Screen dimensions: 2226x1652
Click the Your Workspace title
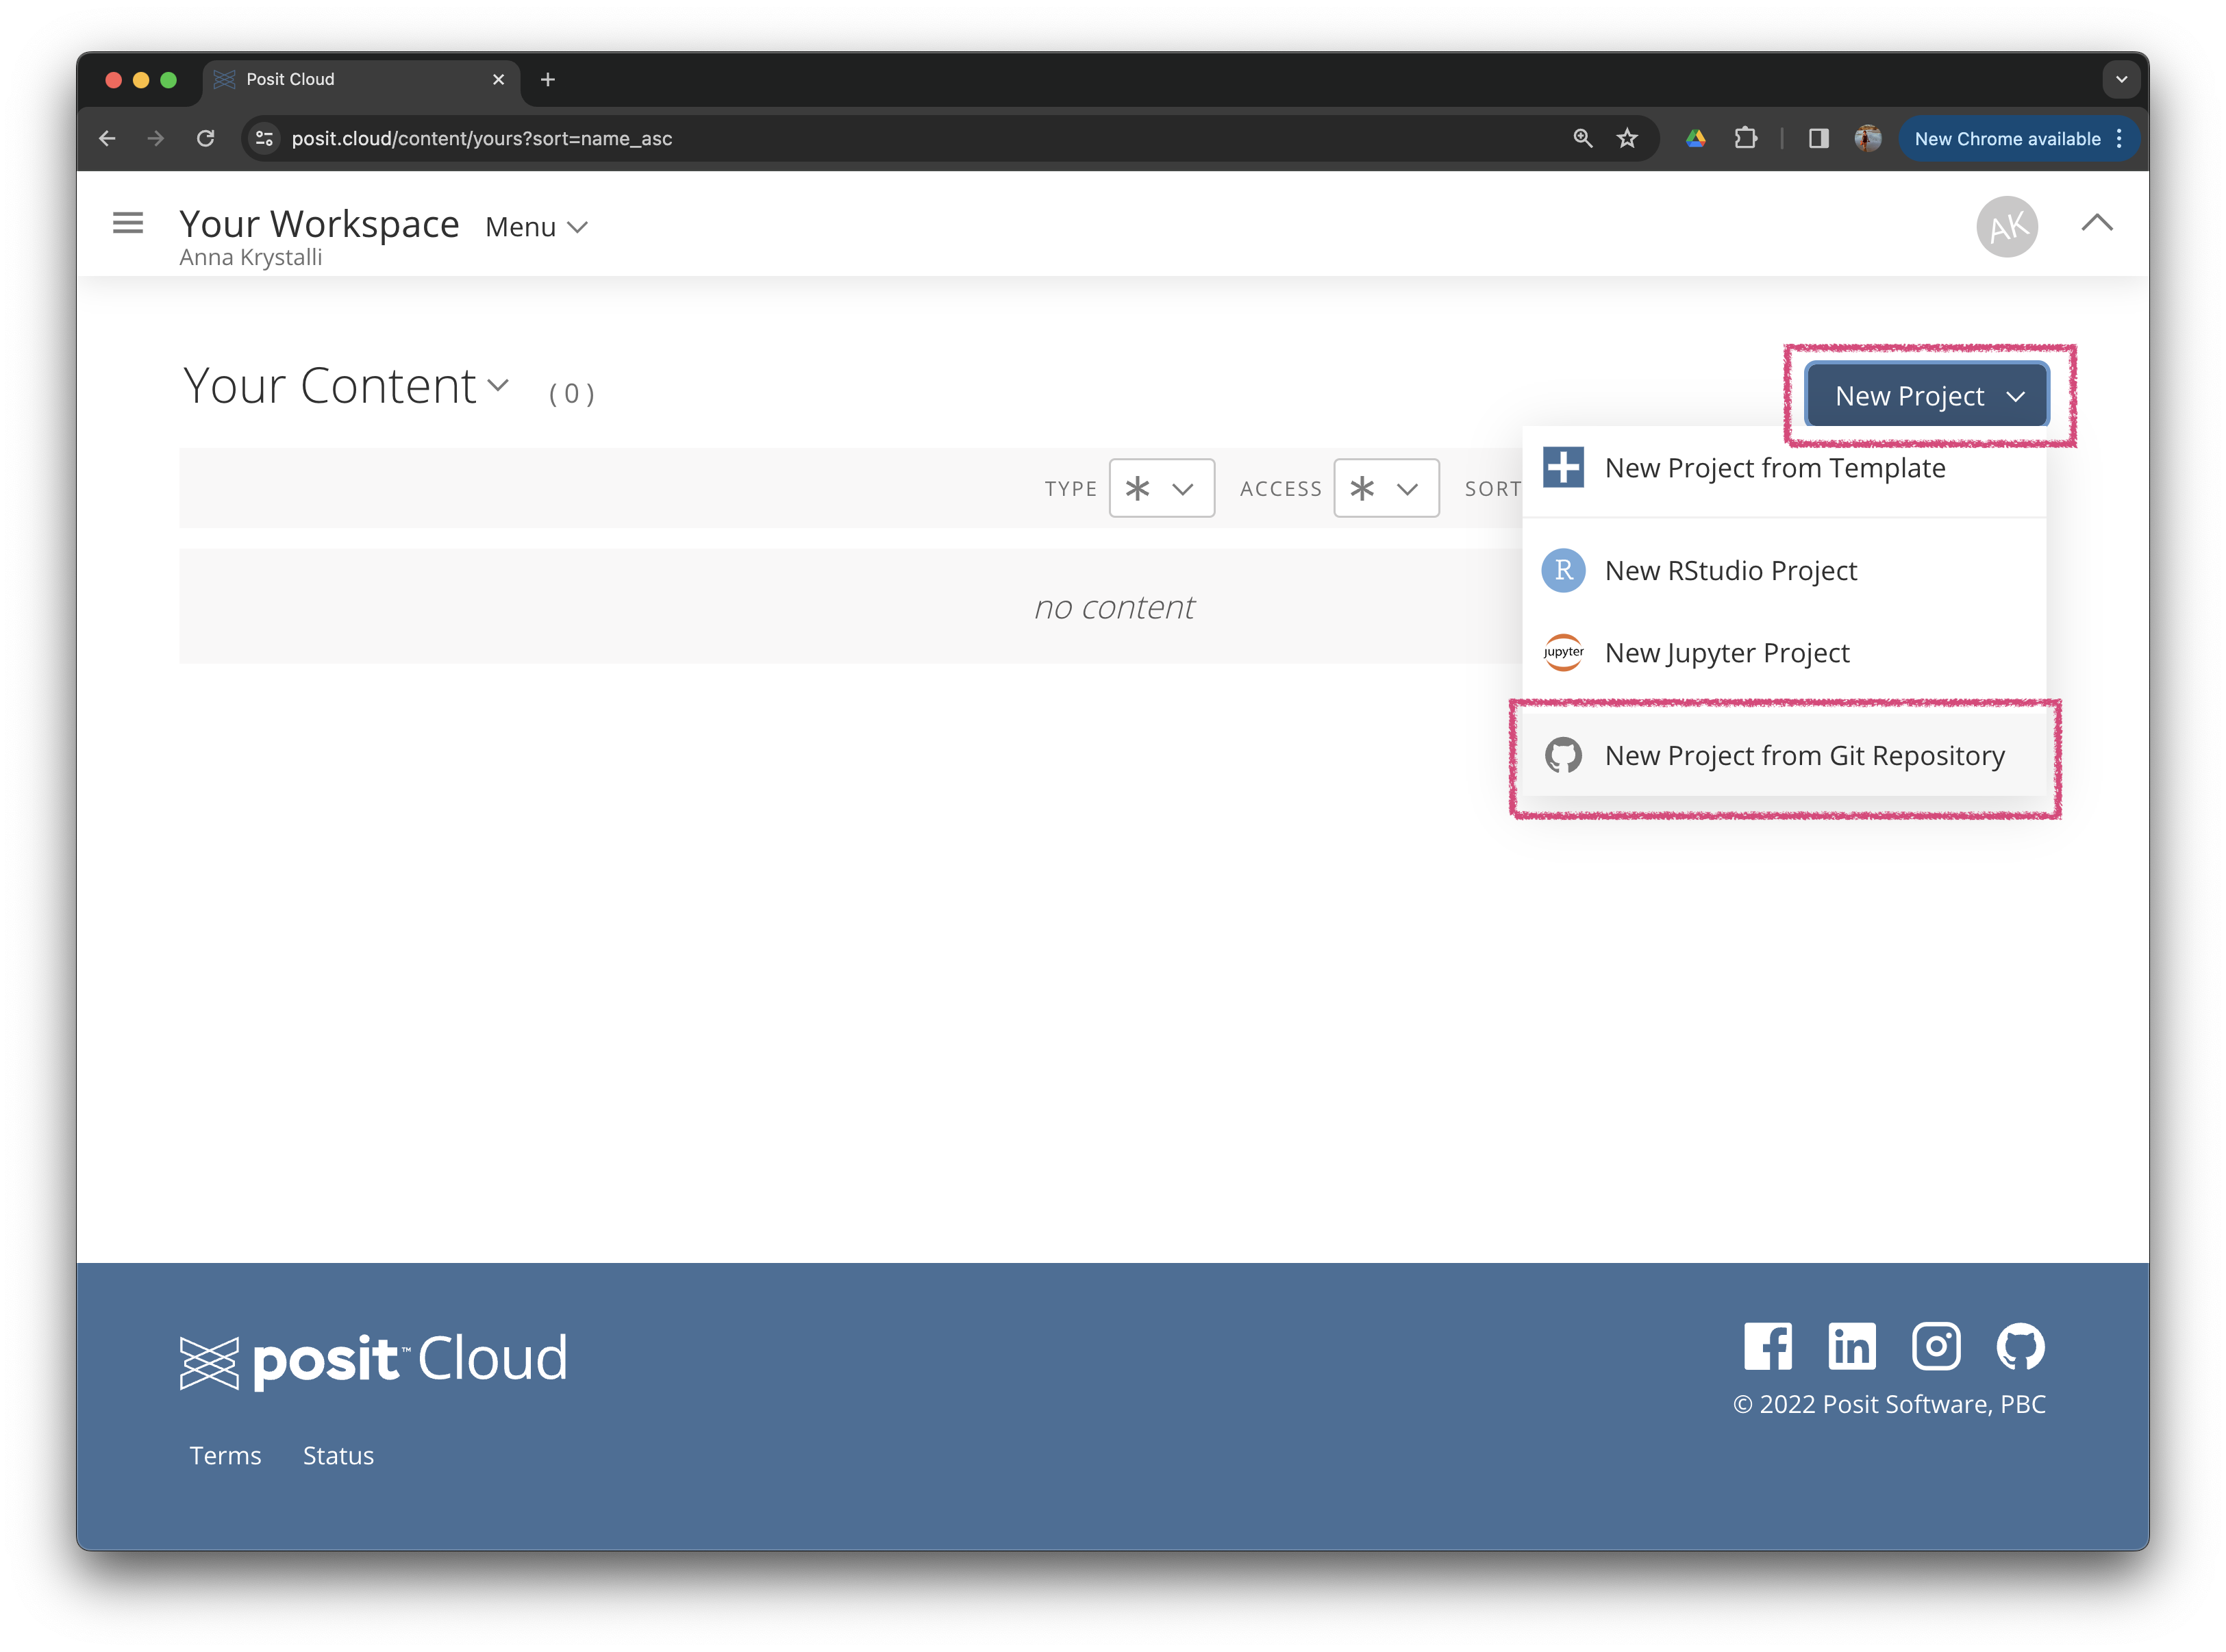pyautogui.click(x=319, y=224)
